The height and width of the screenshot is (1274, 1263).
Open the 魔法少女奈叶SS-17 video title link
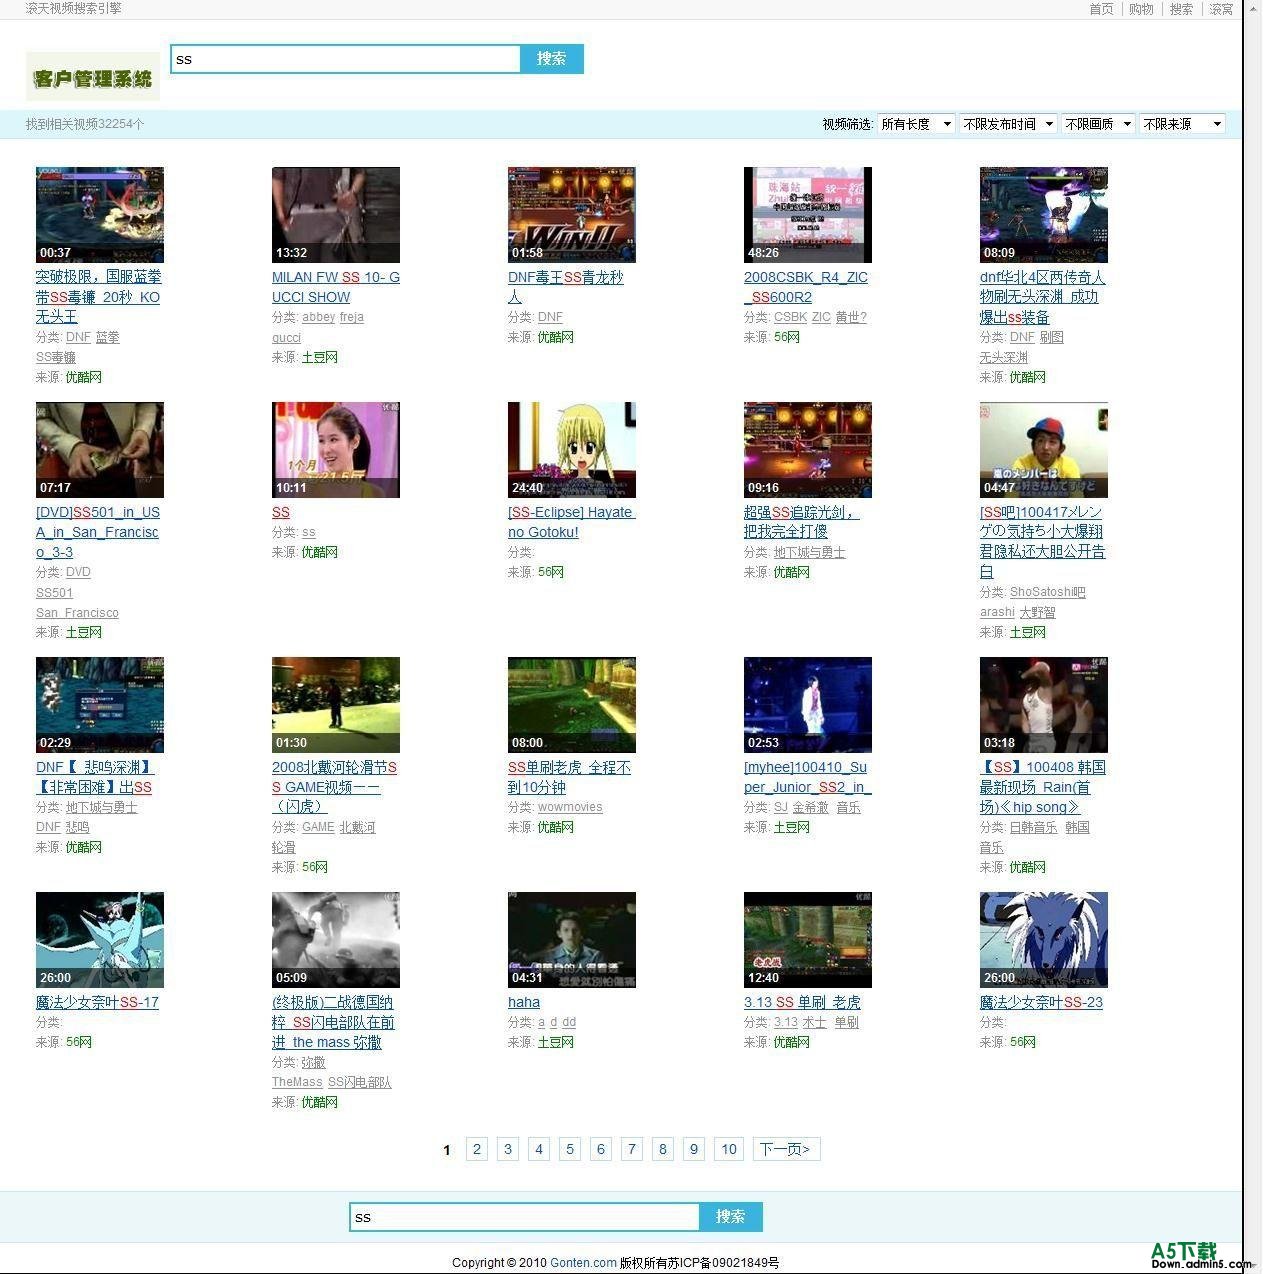click(x=97, y=1002)
